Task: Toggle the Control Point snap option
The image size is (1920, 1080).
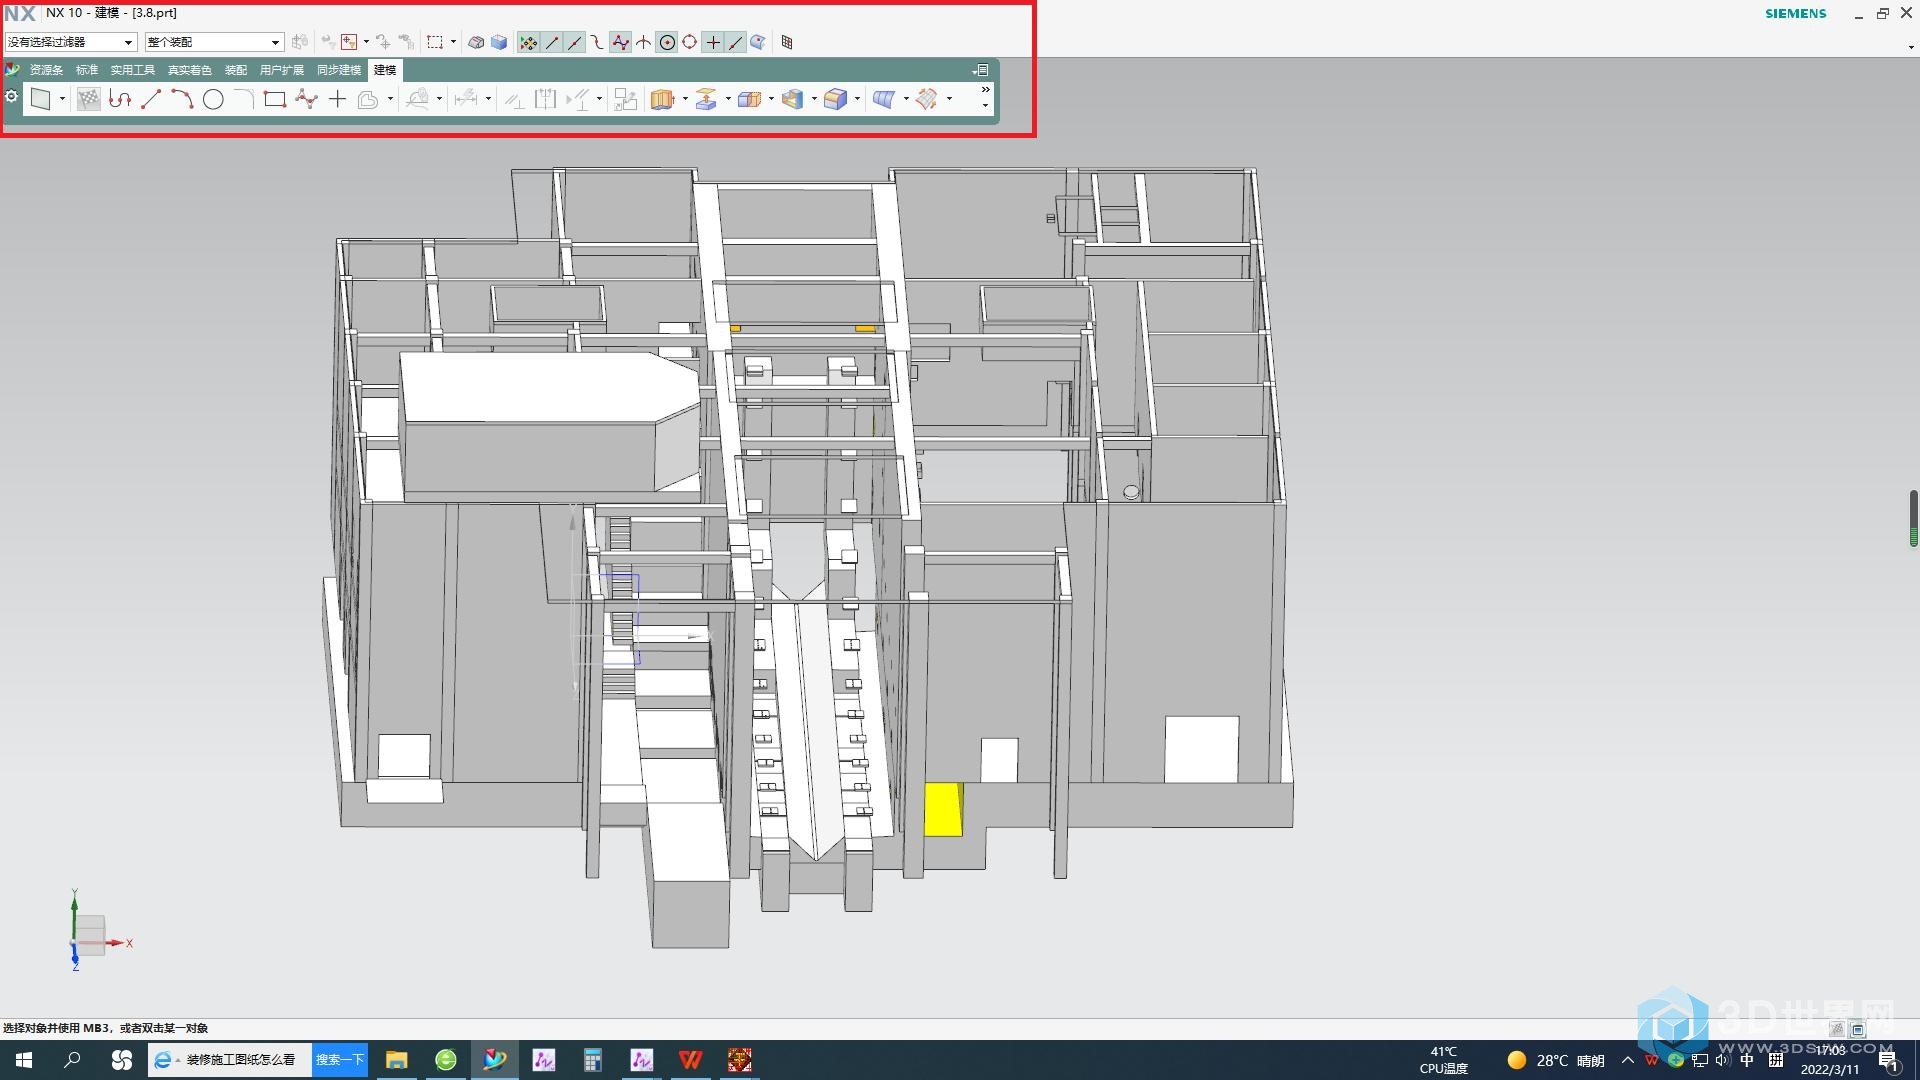Action: (597, 42)
